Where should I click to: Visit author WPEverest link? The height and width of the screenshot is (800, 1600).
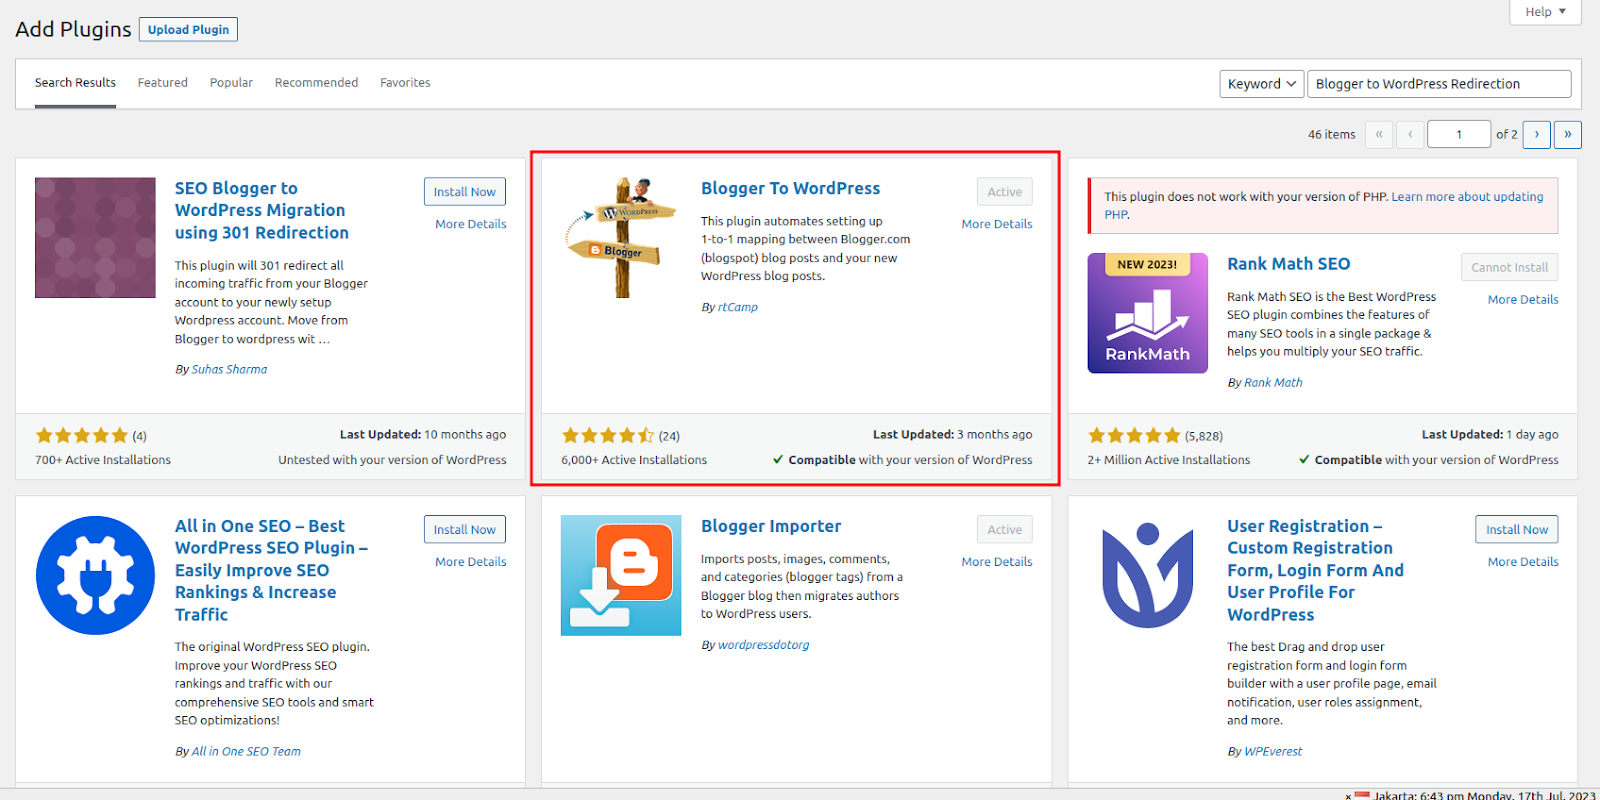pos(1273,751)
